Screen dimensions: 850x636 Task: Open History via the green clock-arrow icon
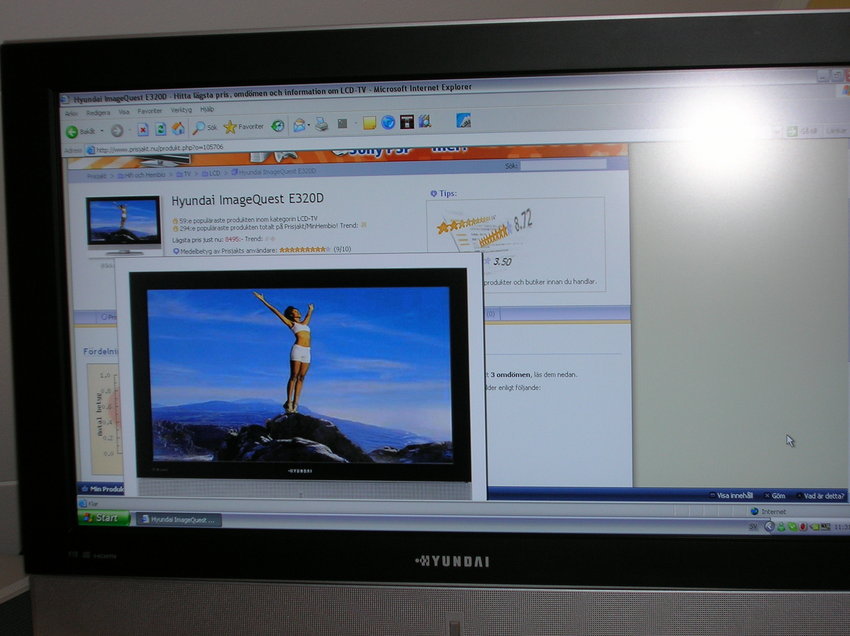[x=278, y=126]
